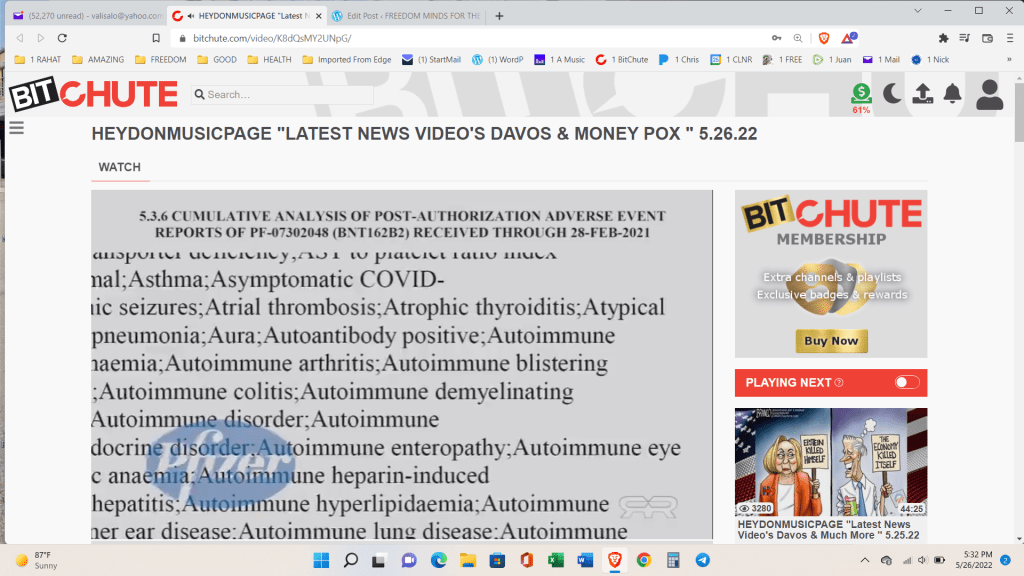This screenshot has width=1024, height=576.
Task: Click the Brave Shields lion icon
Action: [x=824, y=38]
